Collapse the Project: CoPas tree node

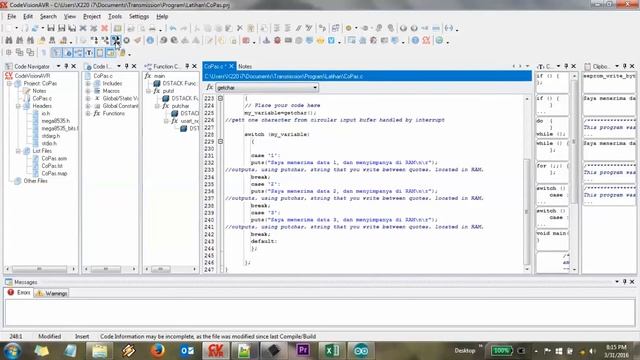pos(9,83)
